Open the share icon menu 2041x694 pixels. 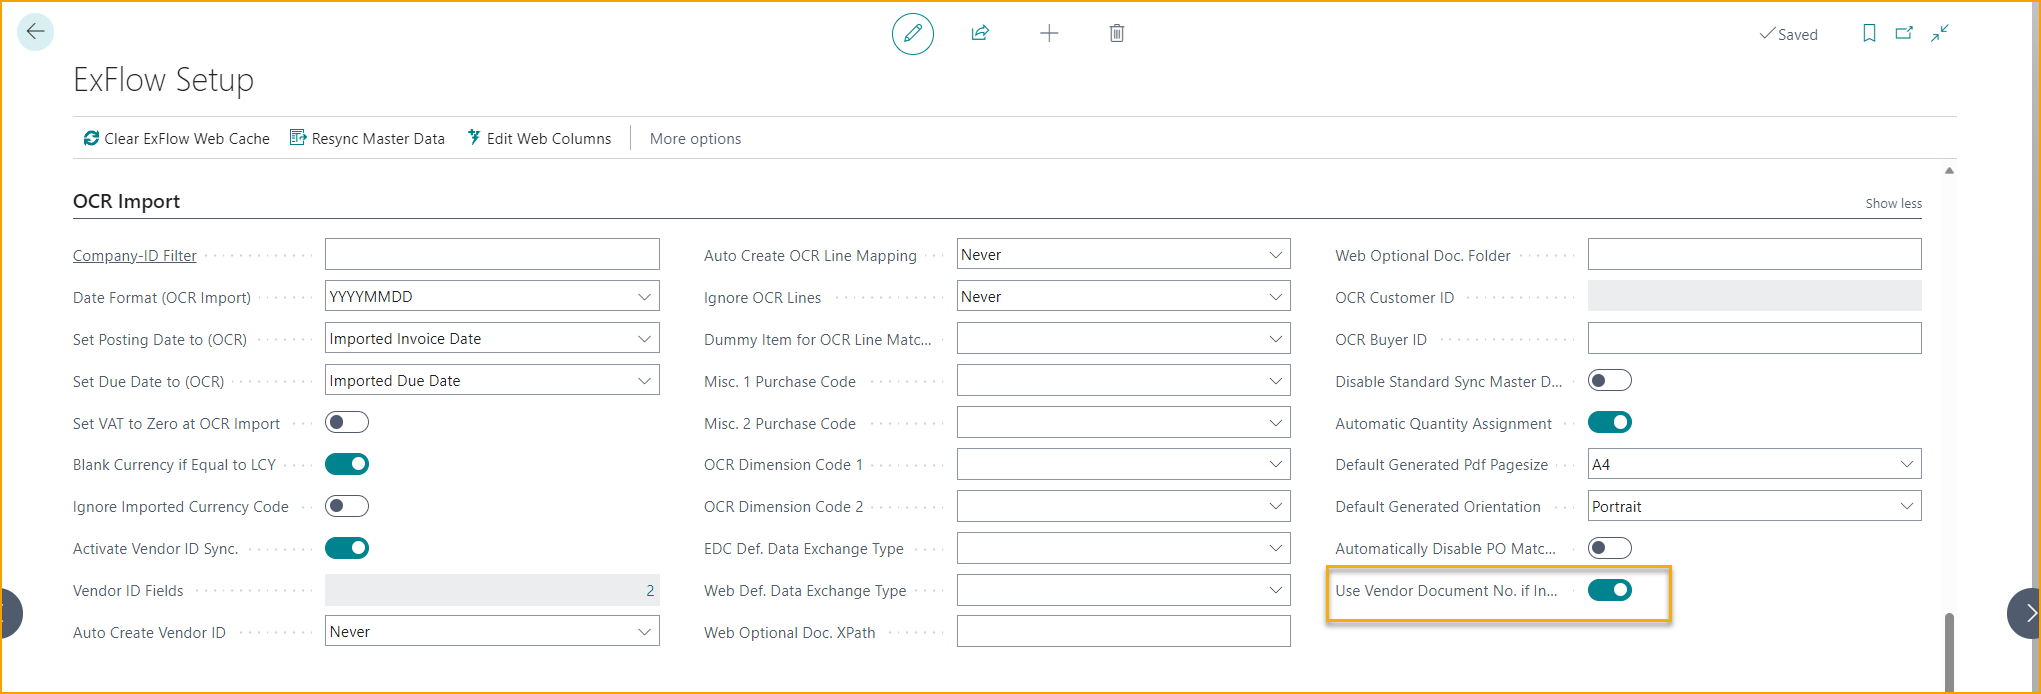(x=980, y=33)
